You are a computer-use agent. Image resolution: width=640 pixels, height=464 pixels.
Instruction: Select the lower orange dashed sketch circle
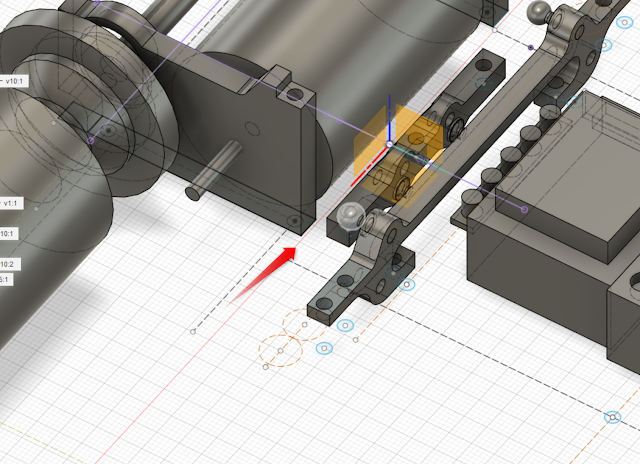pos(280,351)
